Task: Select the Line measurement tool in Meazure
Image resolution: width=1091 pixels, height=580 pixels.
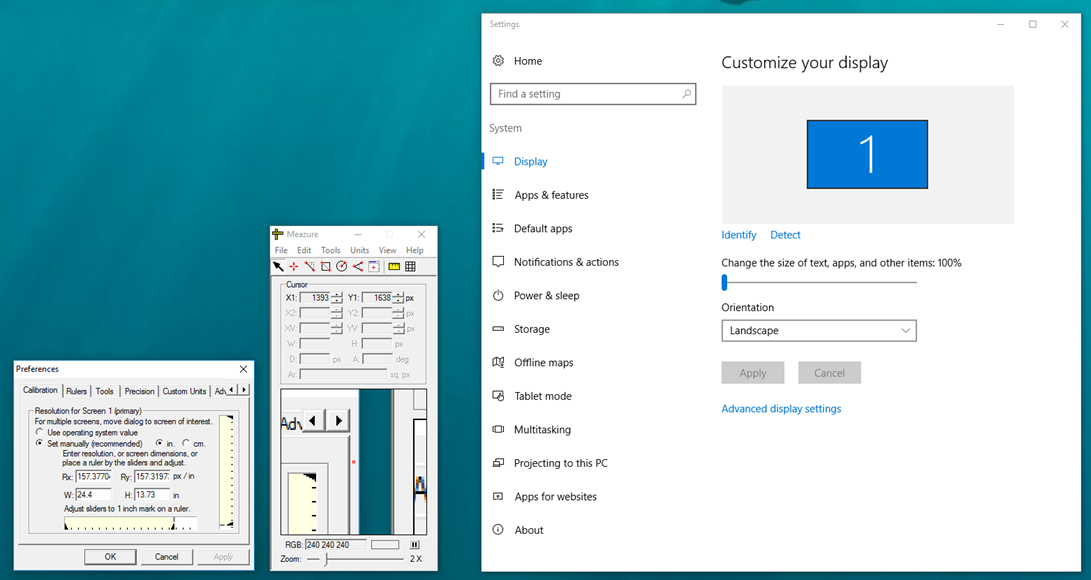Action: click(310, 267)
